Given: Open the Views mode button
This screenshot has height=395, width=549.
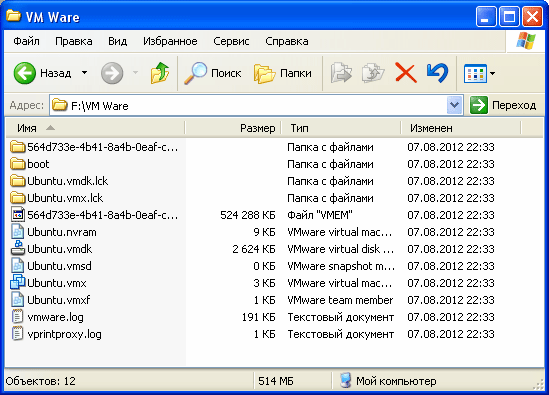Looking at the screenshot, I should pos(475,74).
